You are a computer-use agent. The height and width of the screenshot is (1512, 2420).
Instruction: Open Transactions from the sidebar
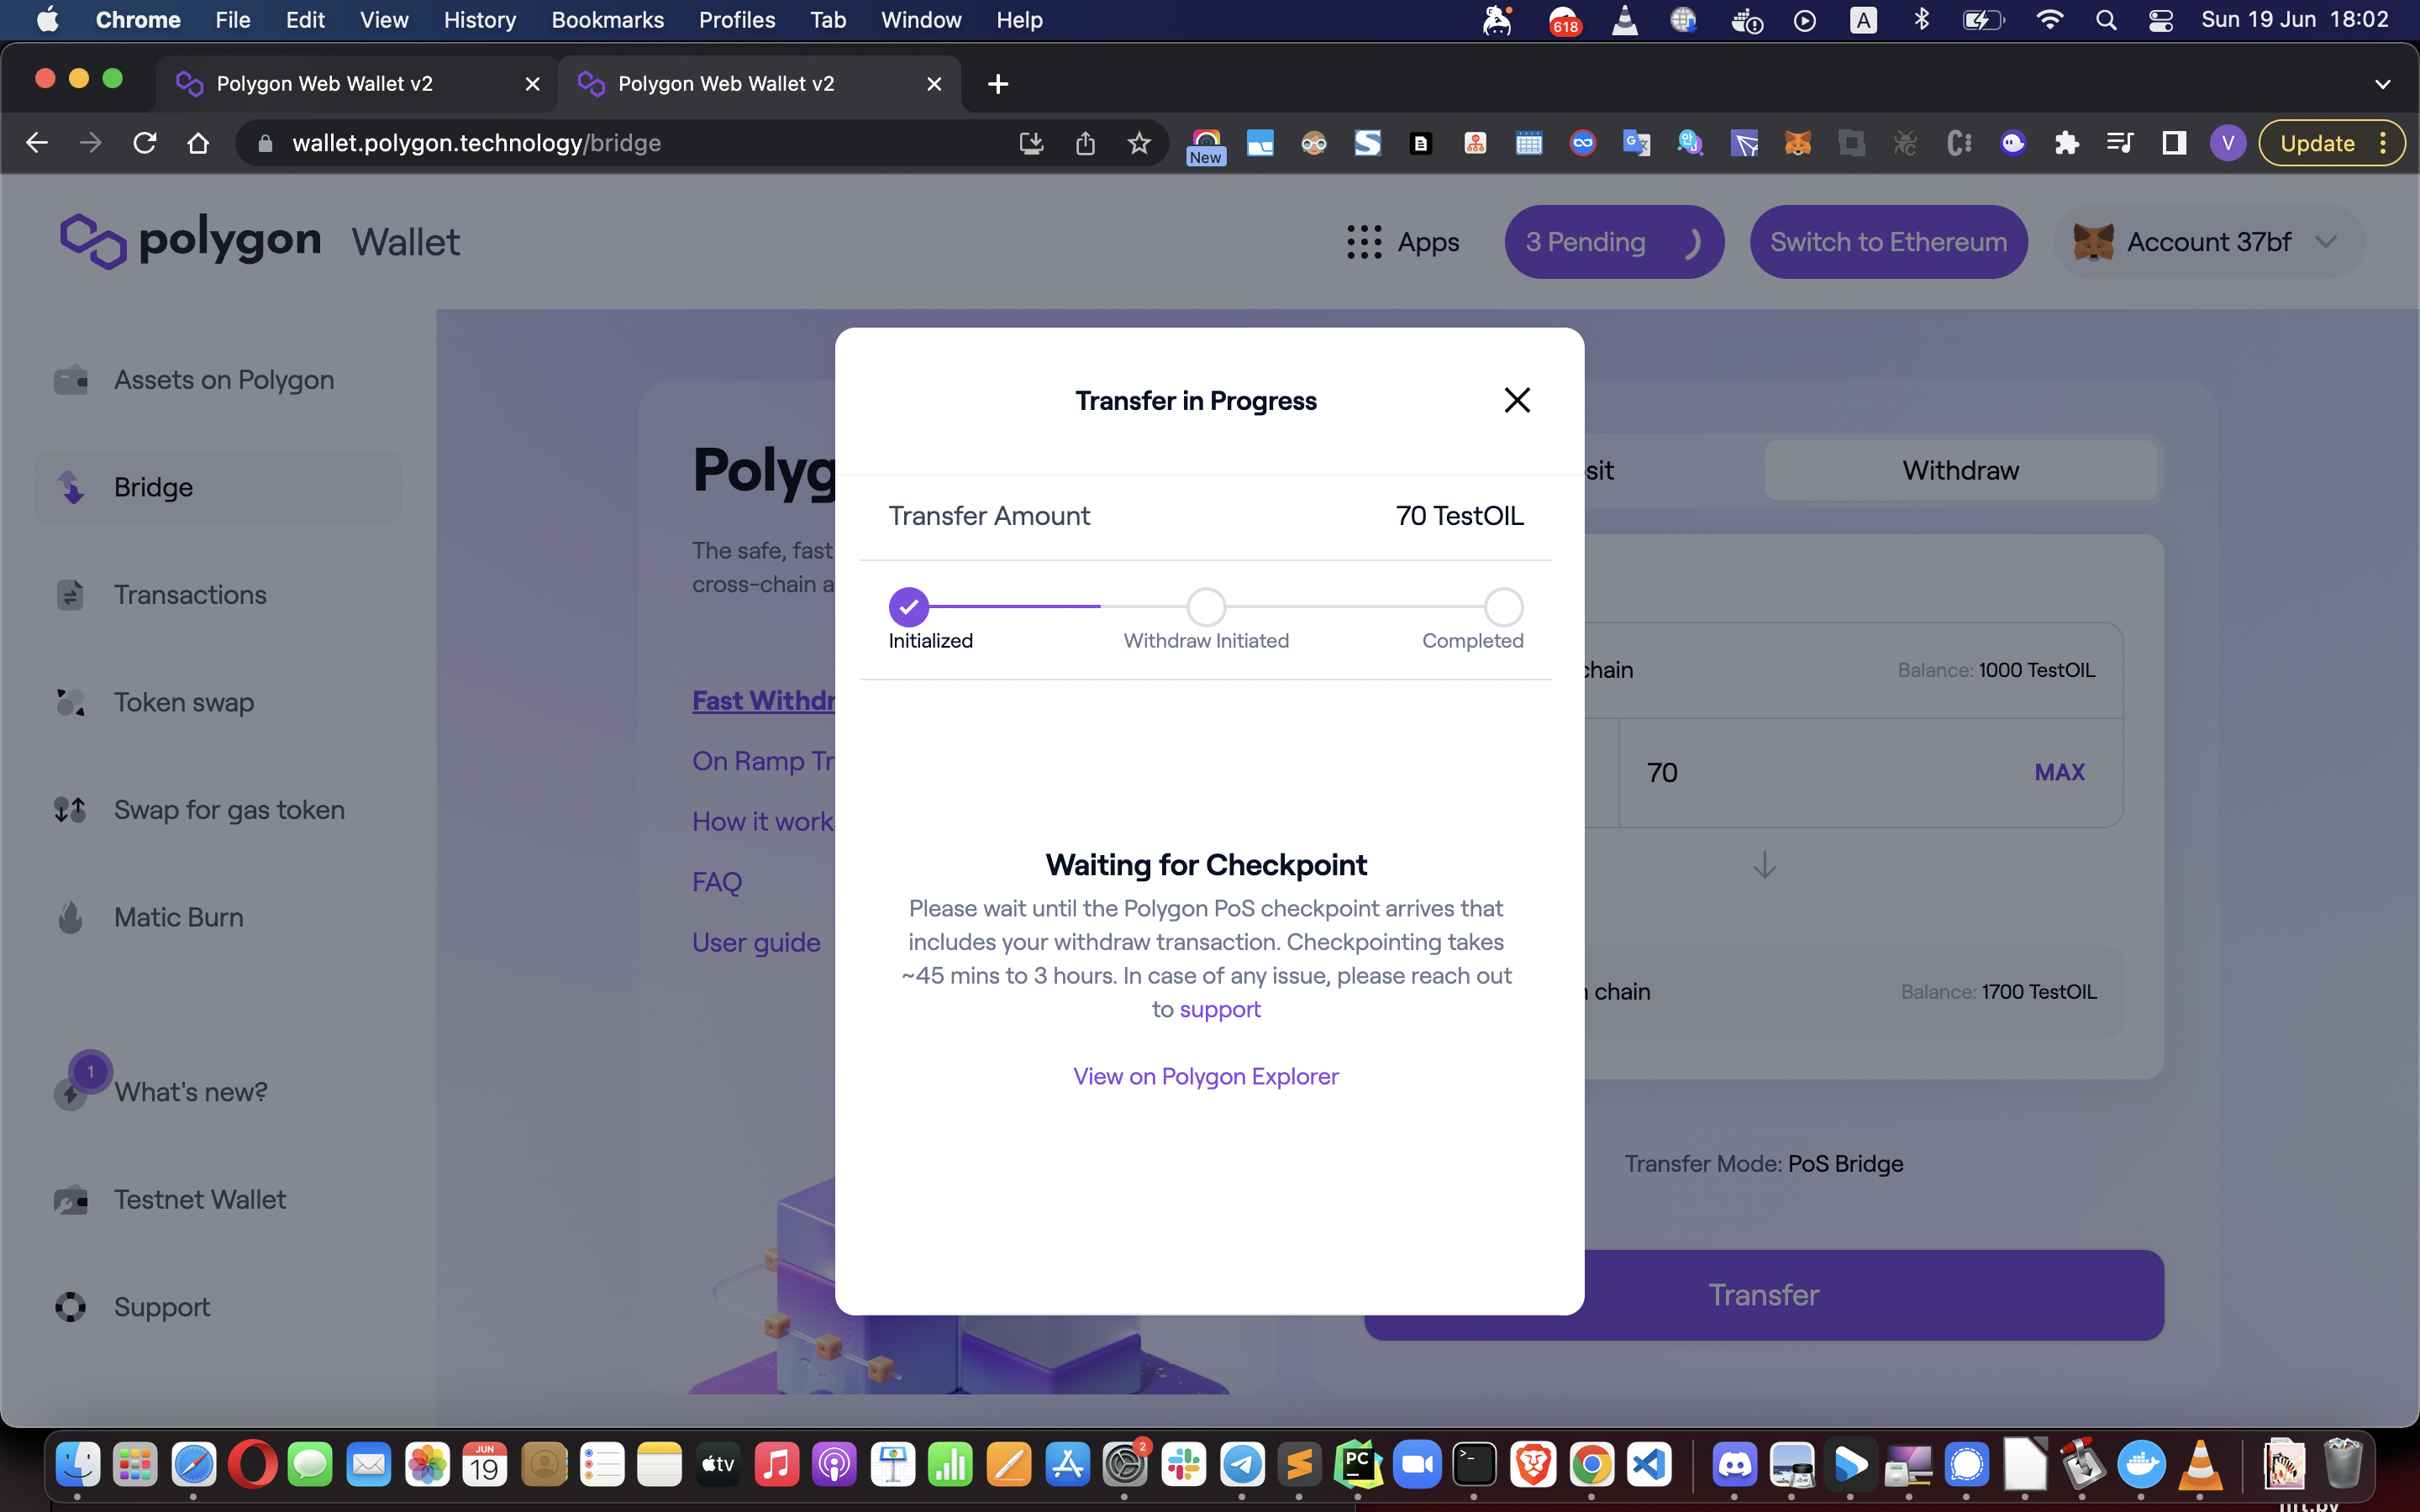(x=189, y=595)
